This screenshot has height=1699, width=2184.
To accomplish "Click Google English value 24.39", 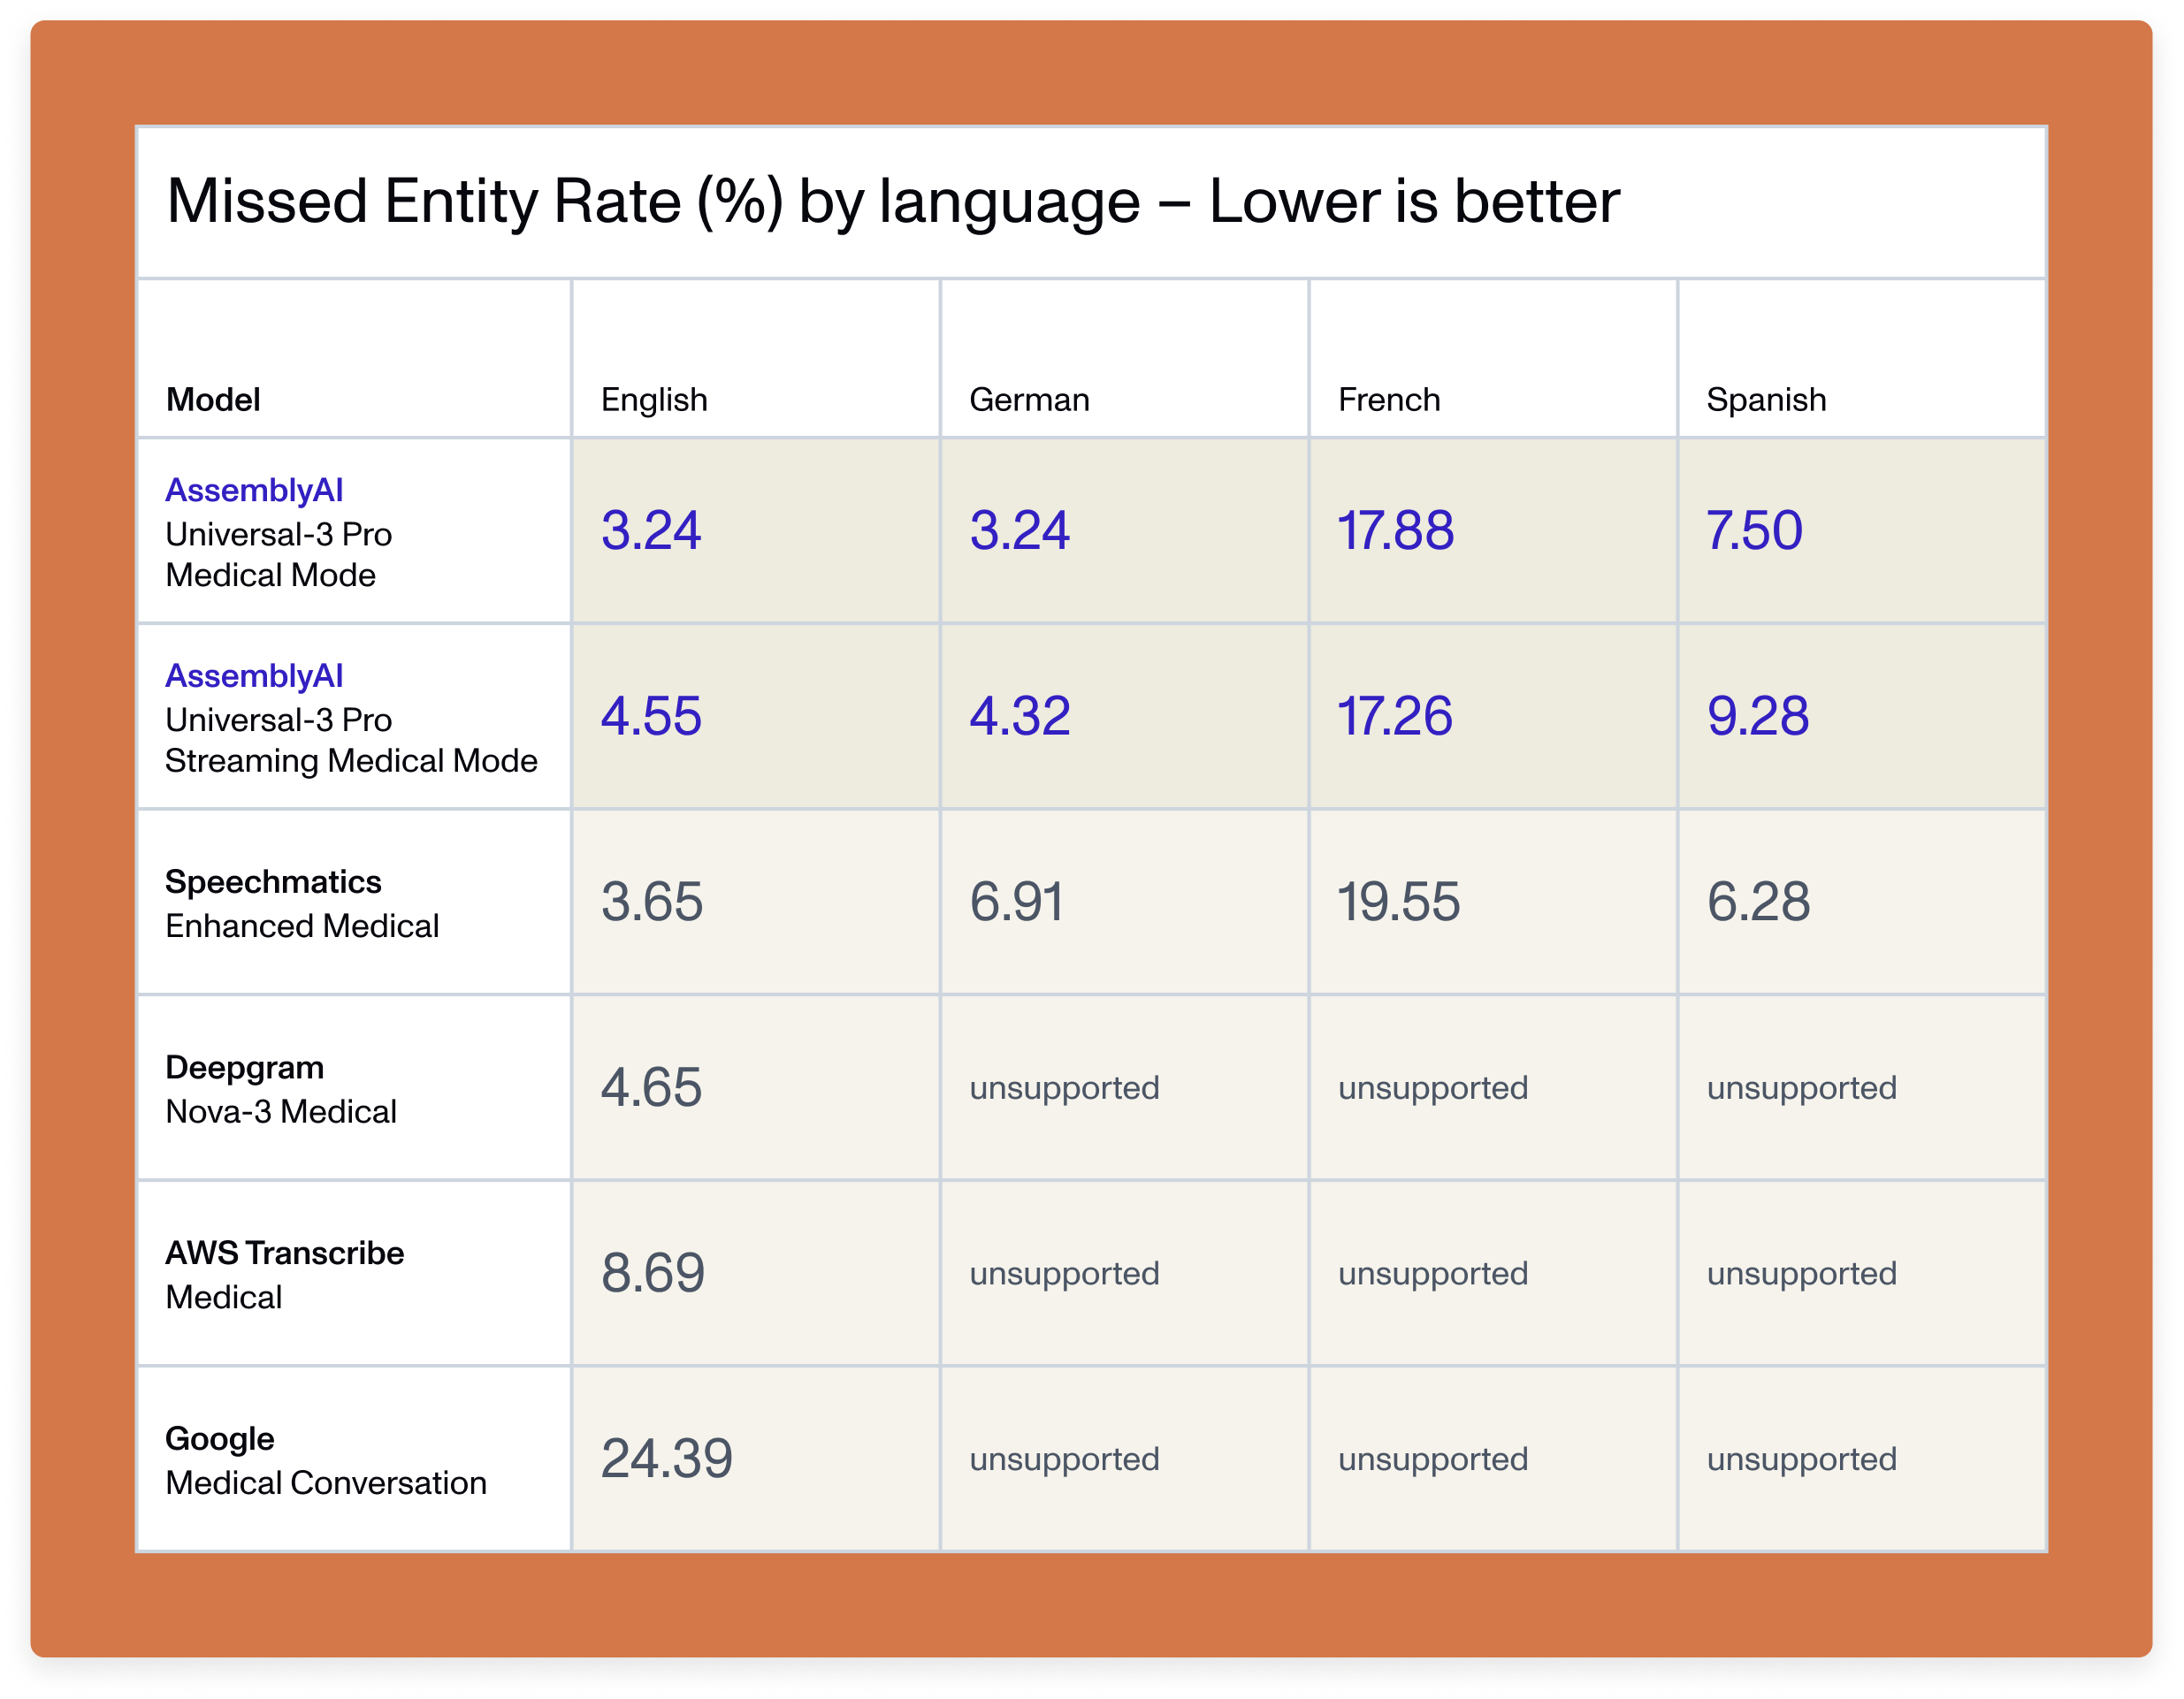I will [x=666, y=1458].
